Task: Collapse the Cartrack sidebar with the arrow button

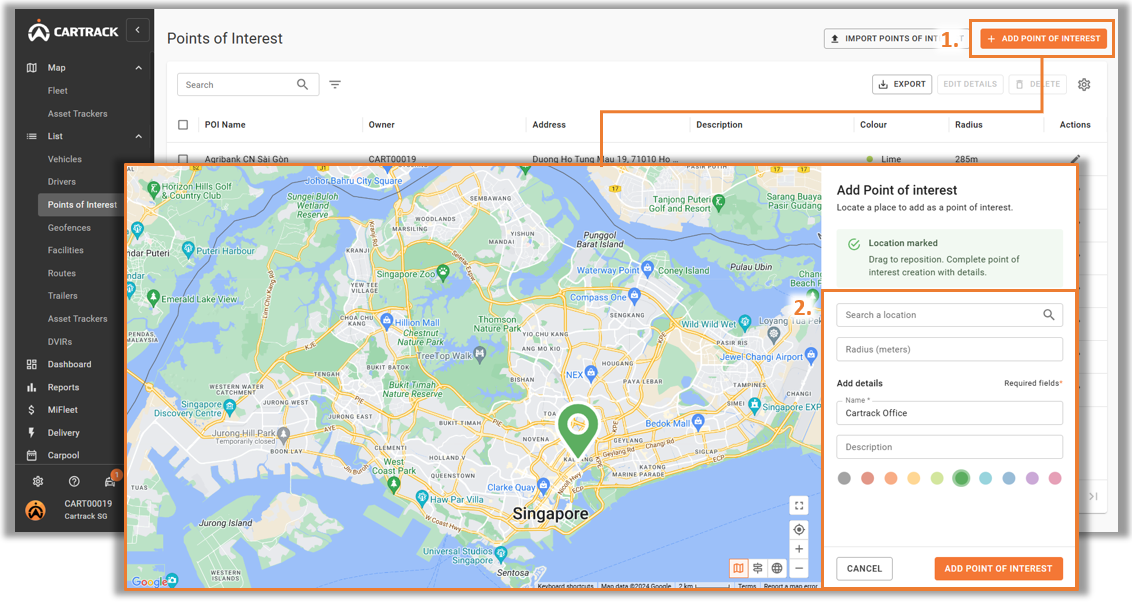Action: (x=137, y=30)
